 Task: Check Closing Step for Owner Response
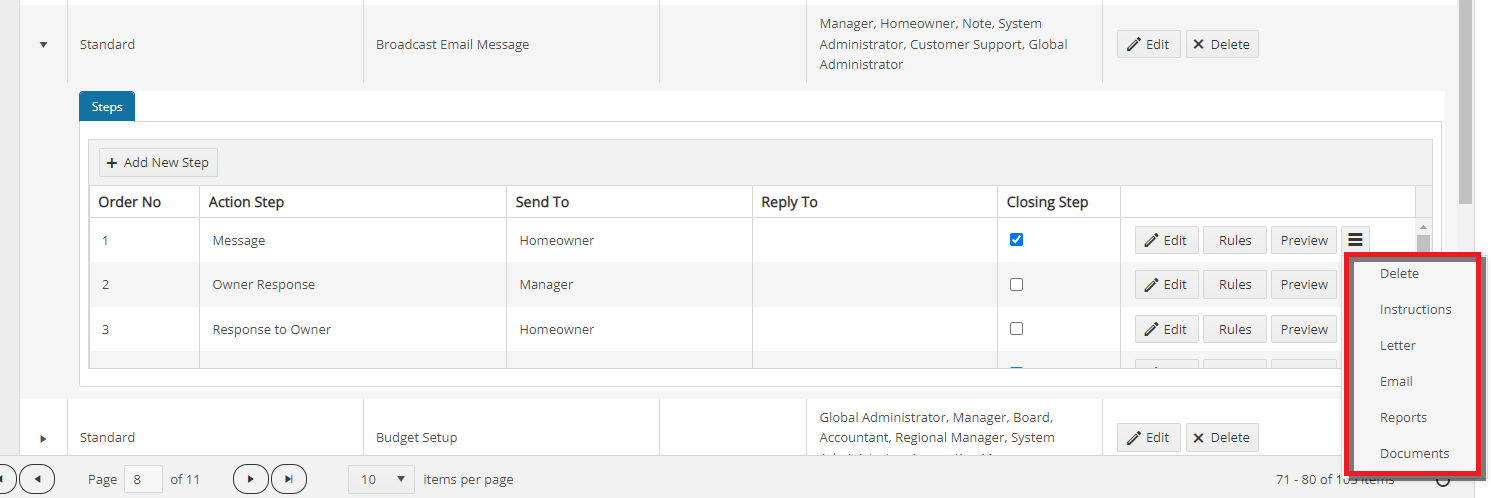pyautogui.click(x=1016, y=284)
